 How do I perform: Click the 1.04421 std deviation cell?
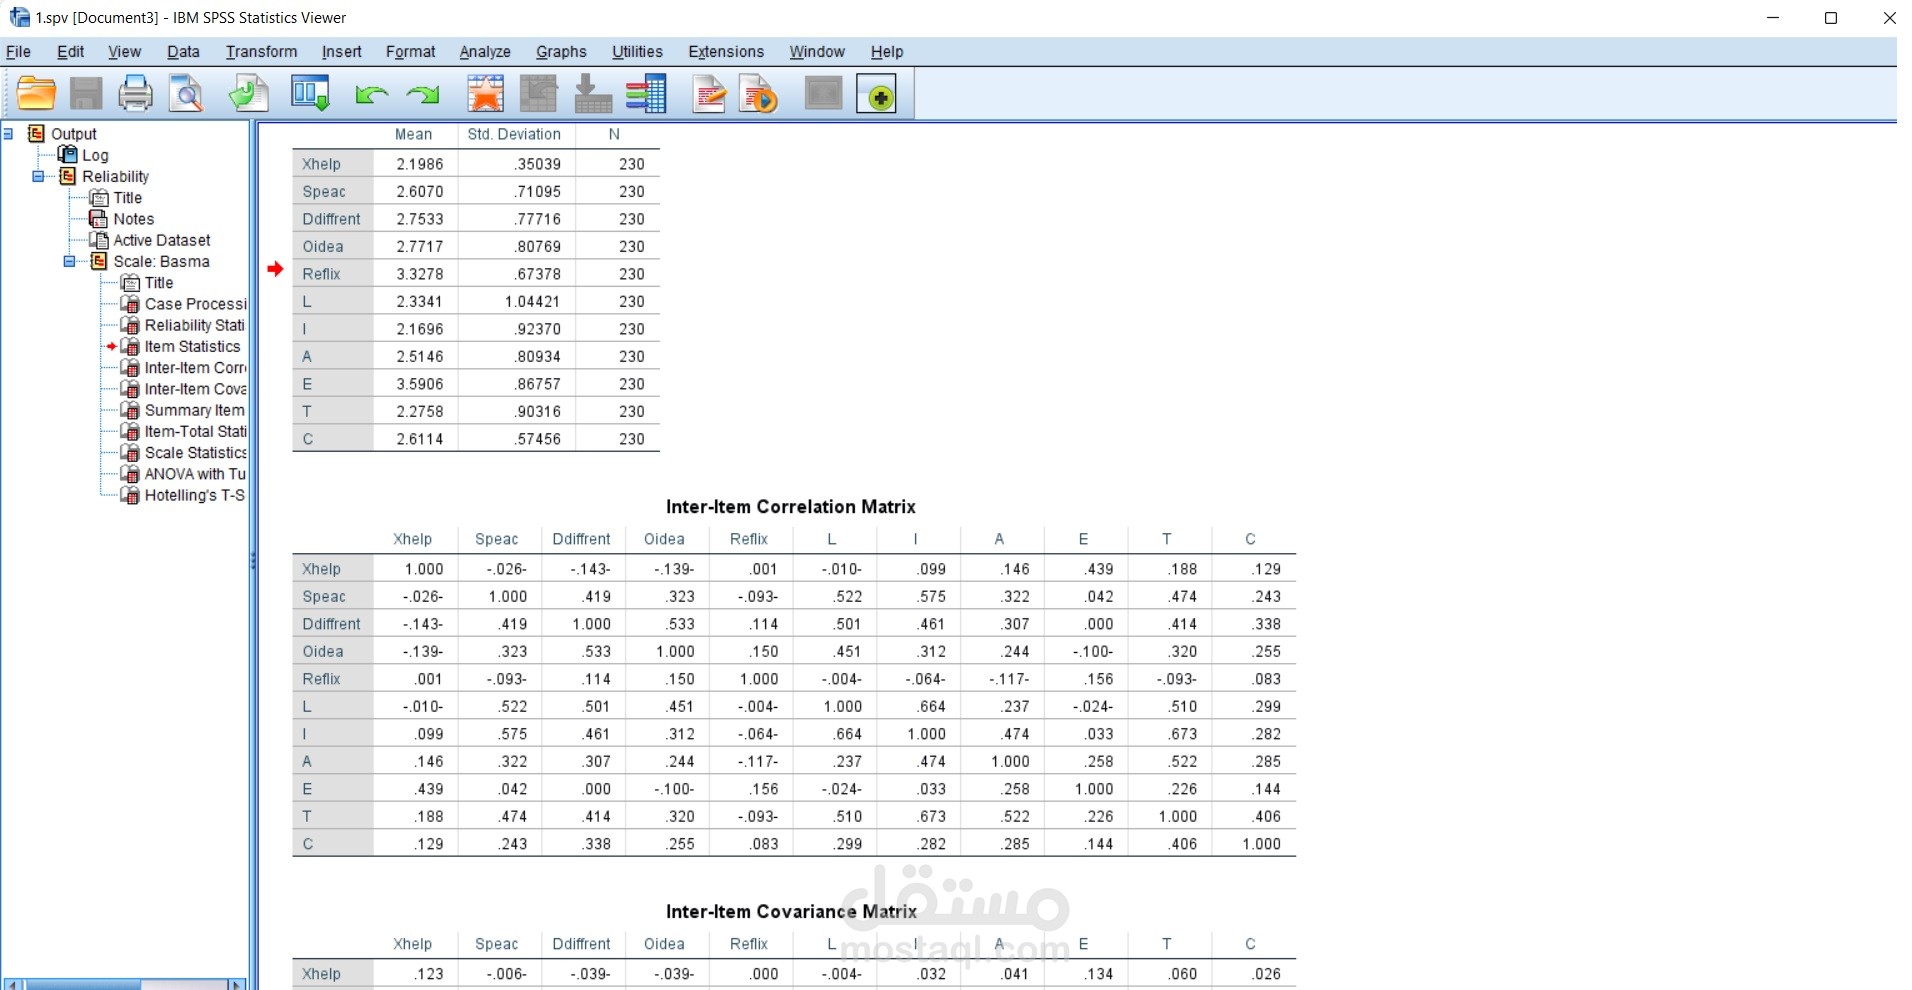[533, 301]
